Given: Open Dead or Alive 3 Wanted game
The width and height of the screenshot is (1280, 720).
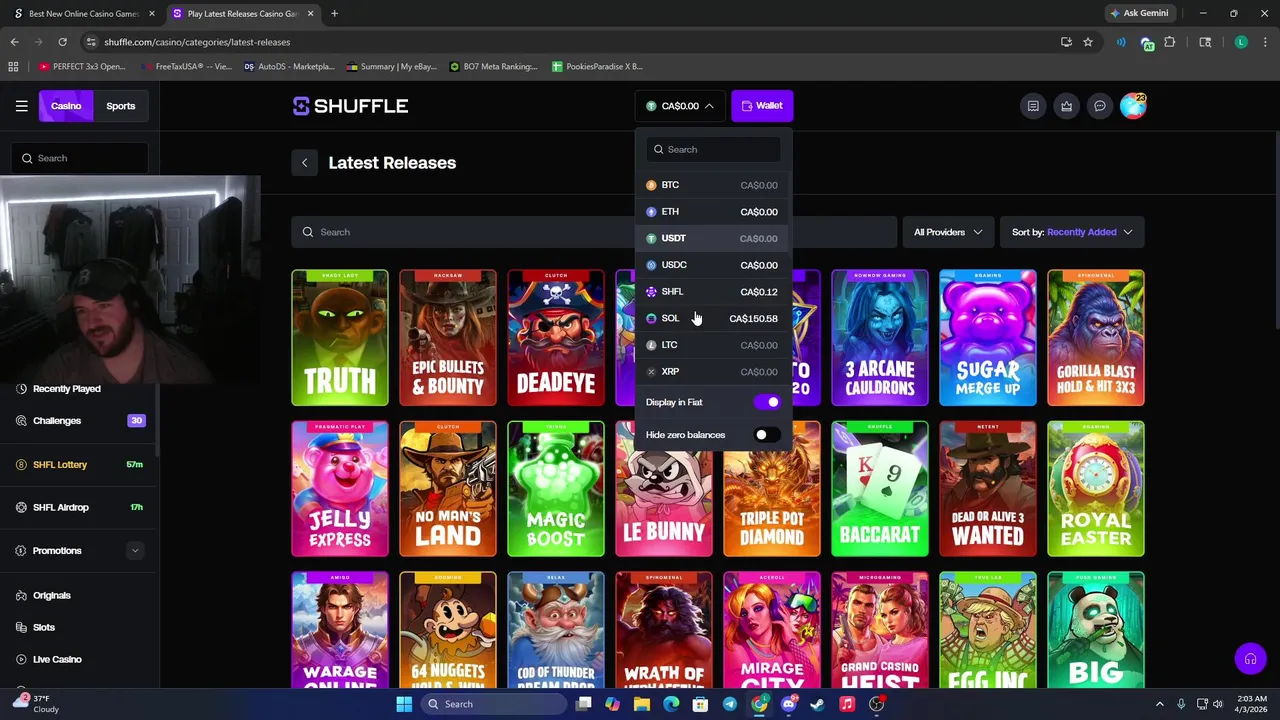Looking at the screenshot, I should coord(988,489).
